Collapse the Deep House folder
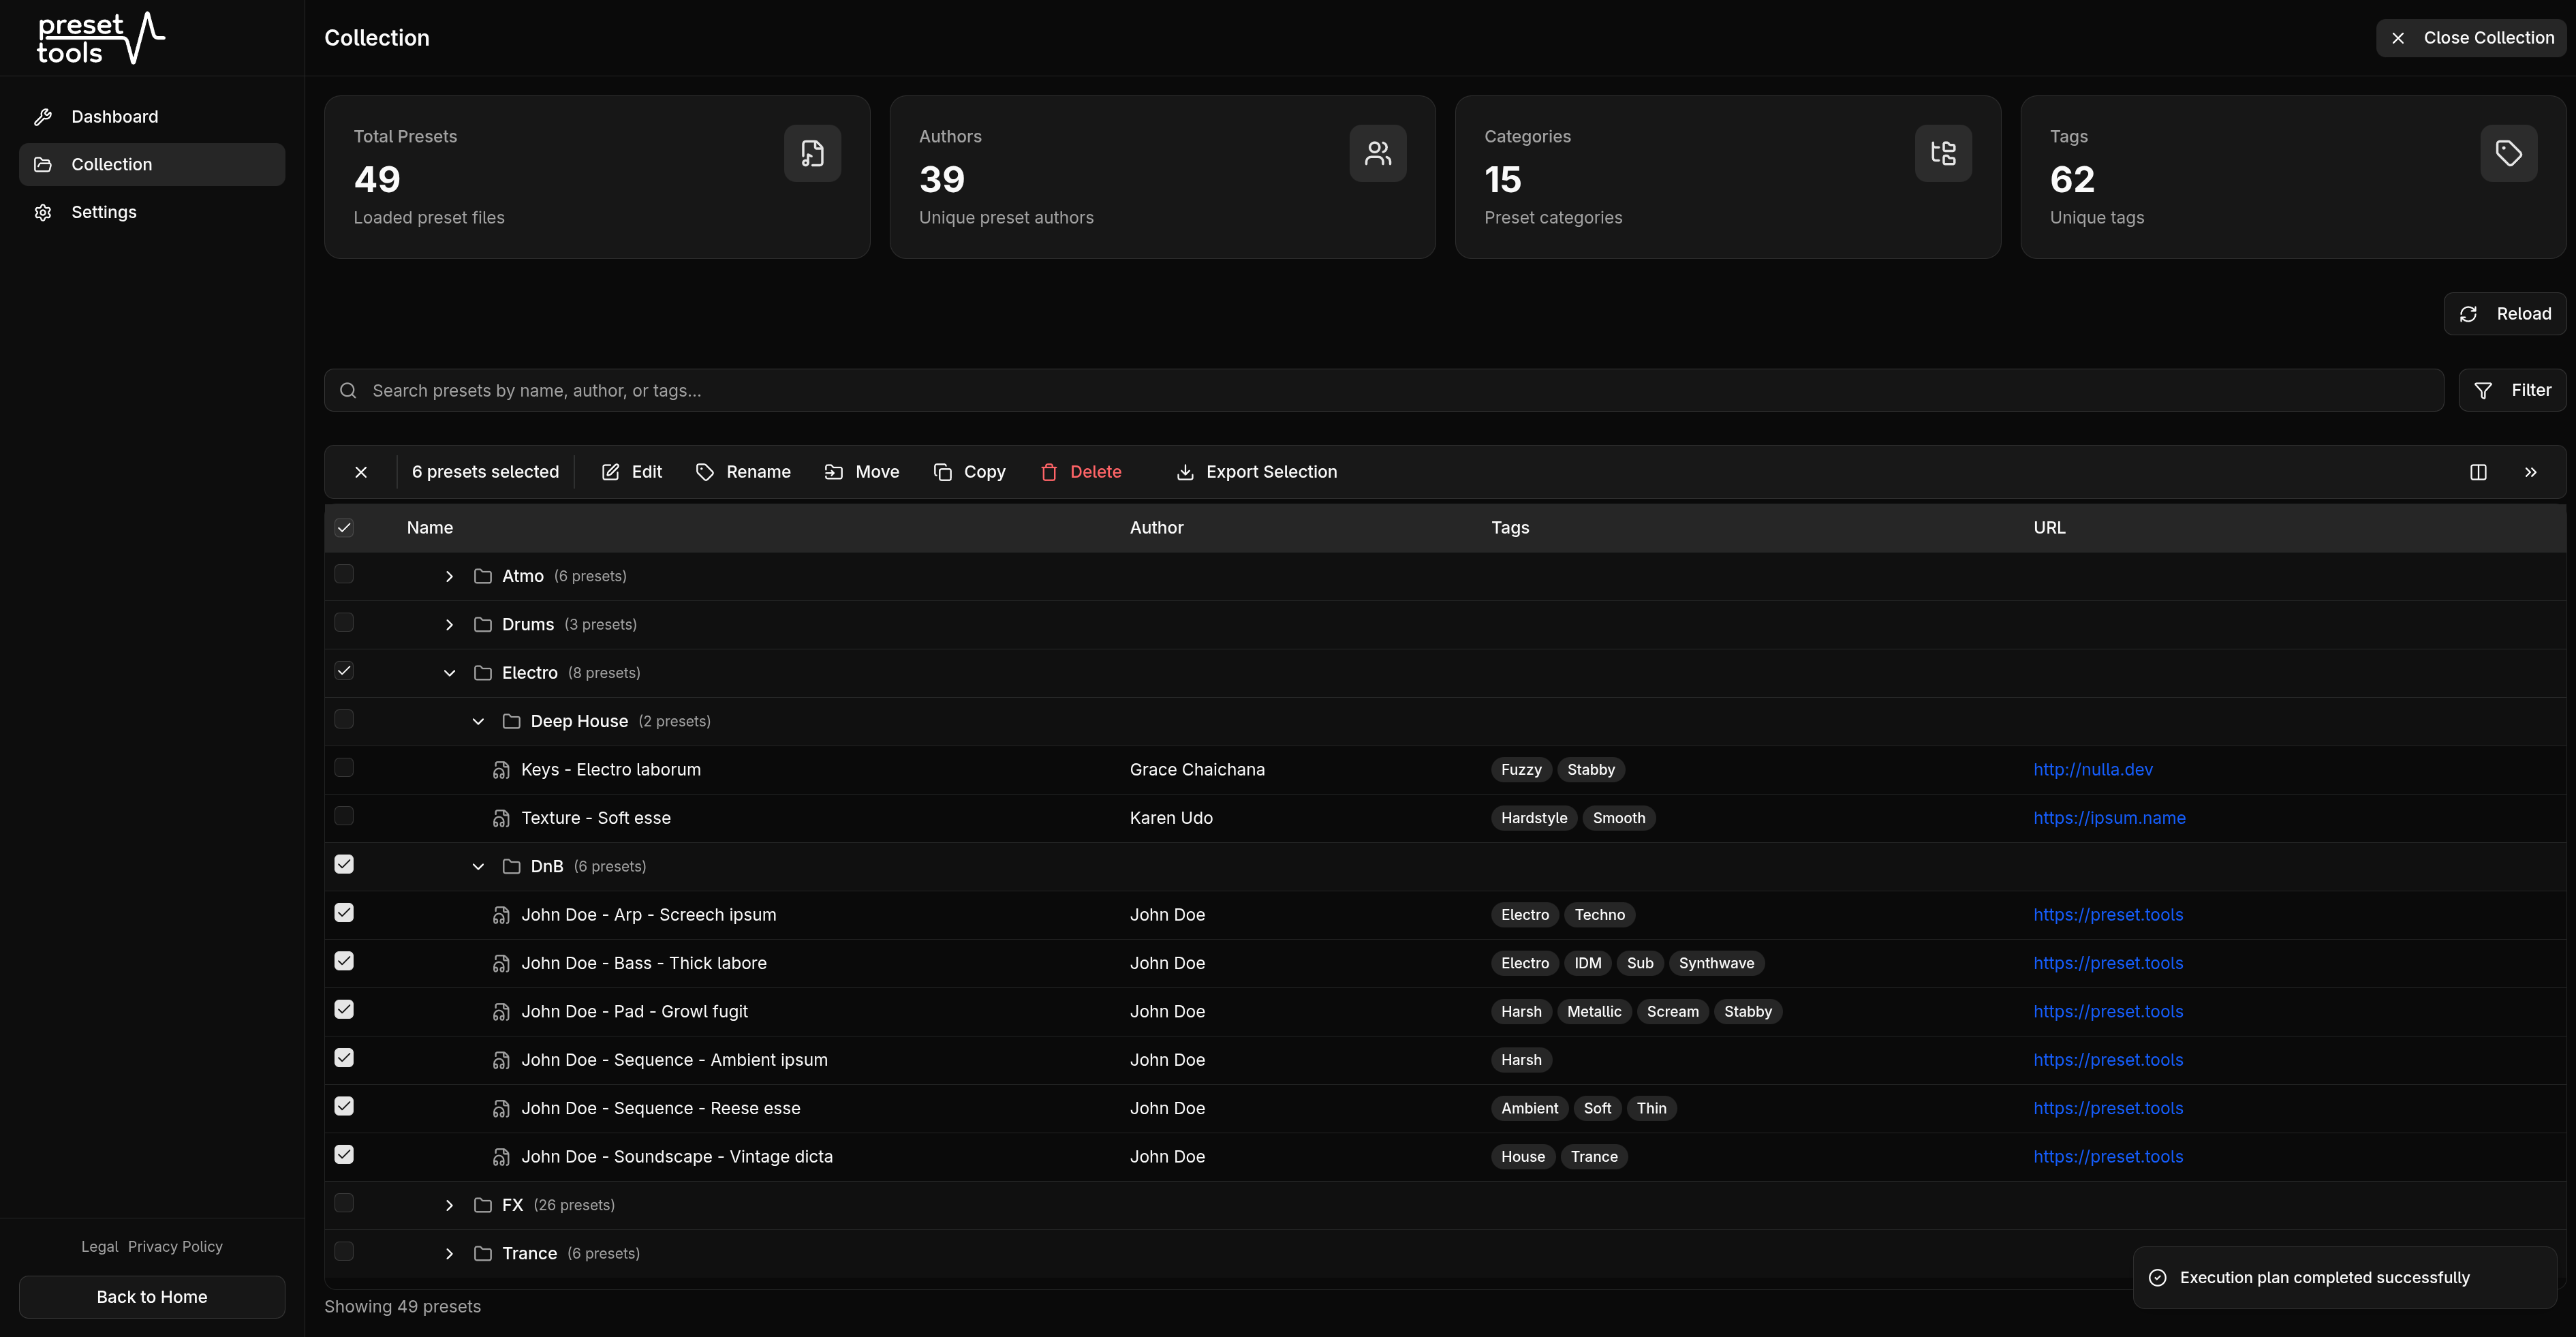2576x1337 pixels. click(x=478, y=720)
